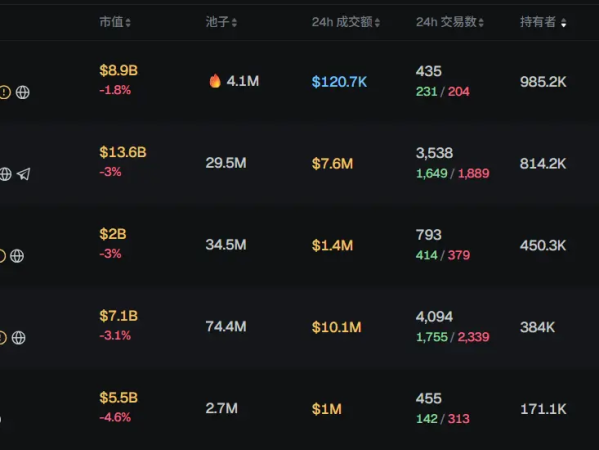599x450 pixels.
Task: Click the -3.1% change value
Action: coord(115,335)
